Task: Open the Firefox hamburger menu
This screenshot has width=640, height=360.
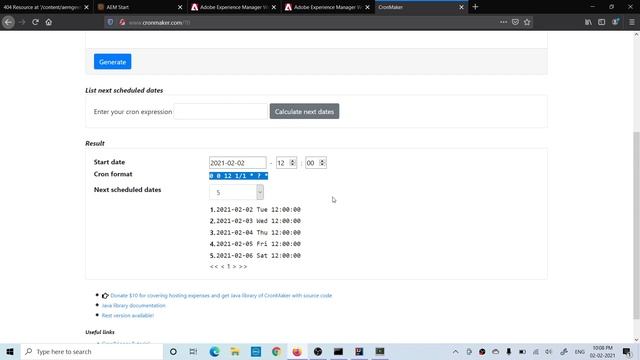Action: 631,22
